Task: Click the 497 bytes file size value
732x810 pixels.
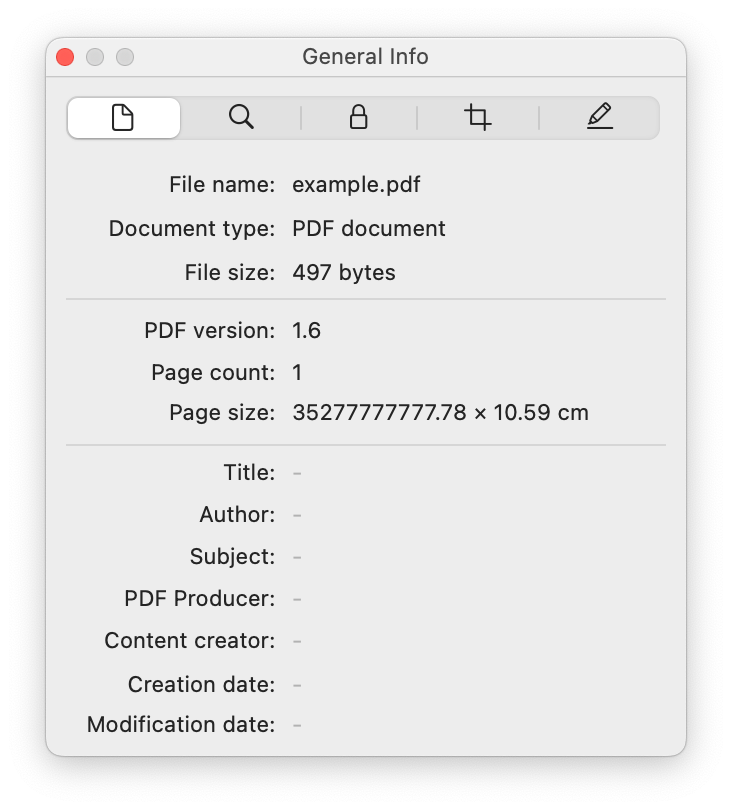Action: (x=343, y=273)
